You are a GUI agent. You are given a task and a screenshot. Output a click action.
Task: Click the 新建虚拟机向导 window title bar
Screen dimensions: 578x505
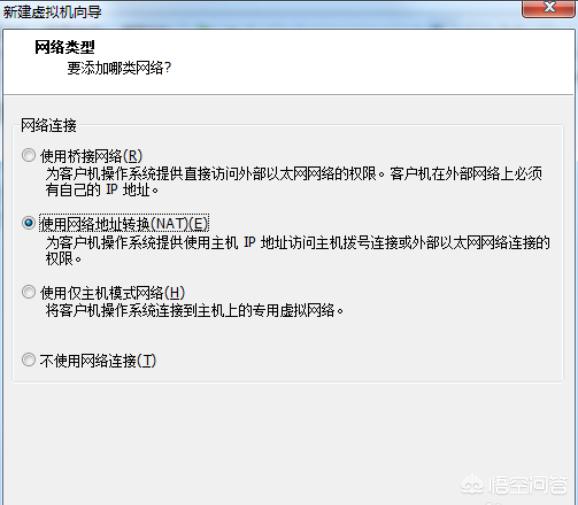click(x=258, y=12)
